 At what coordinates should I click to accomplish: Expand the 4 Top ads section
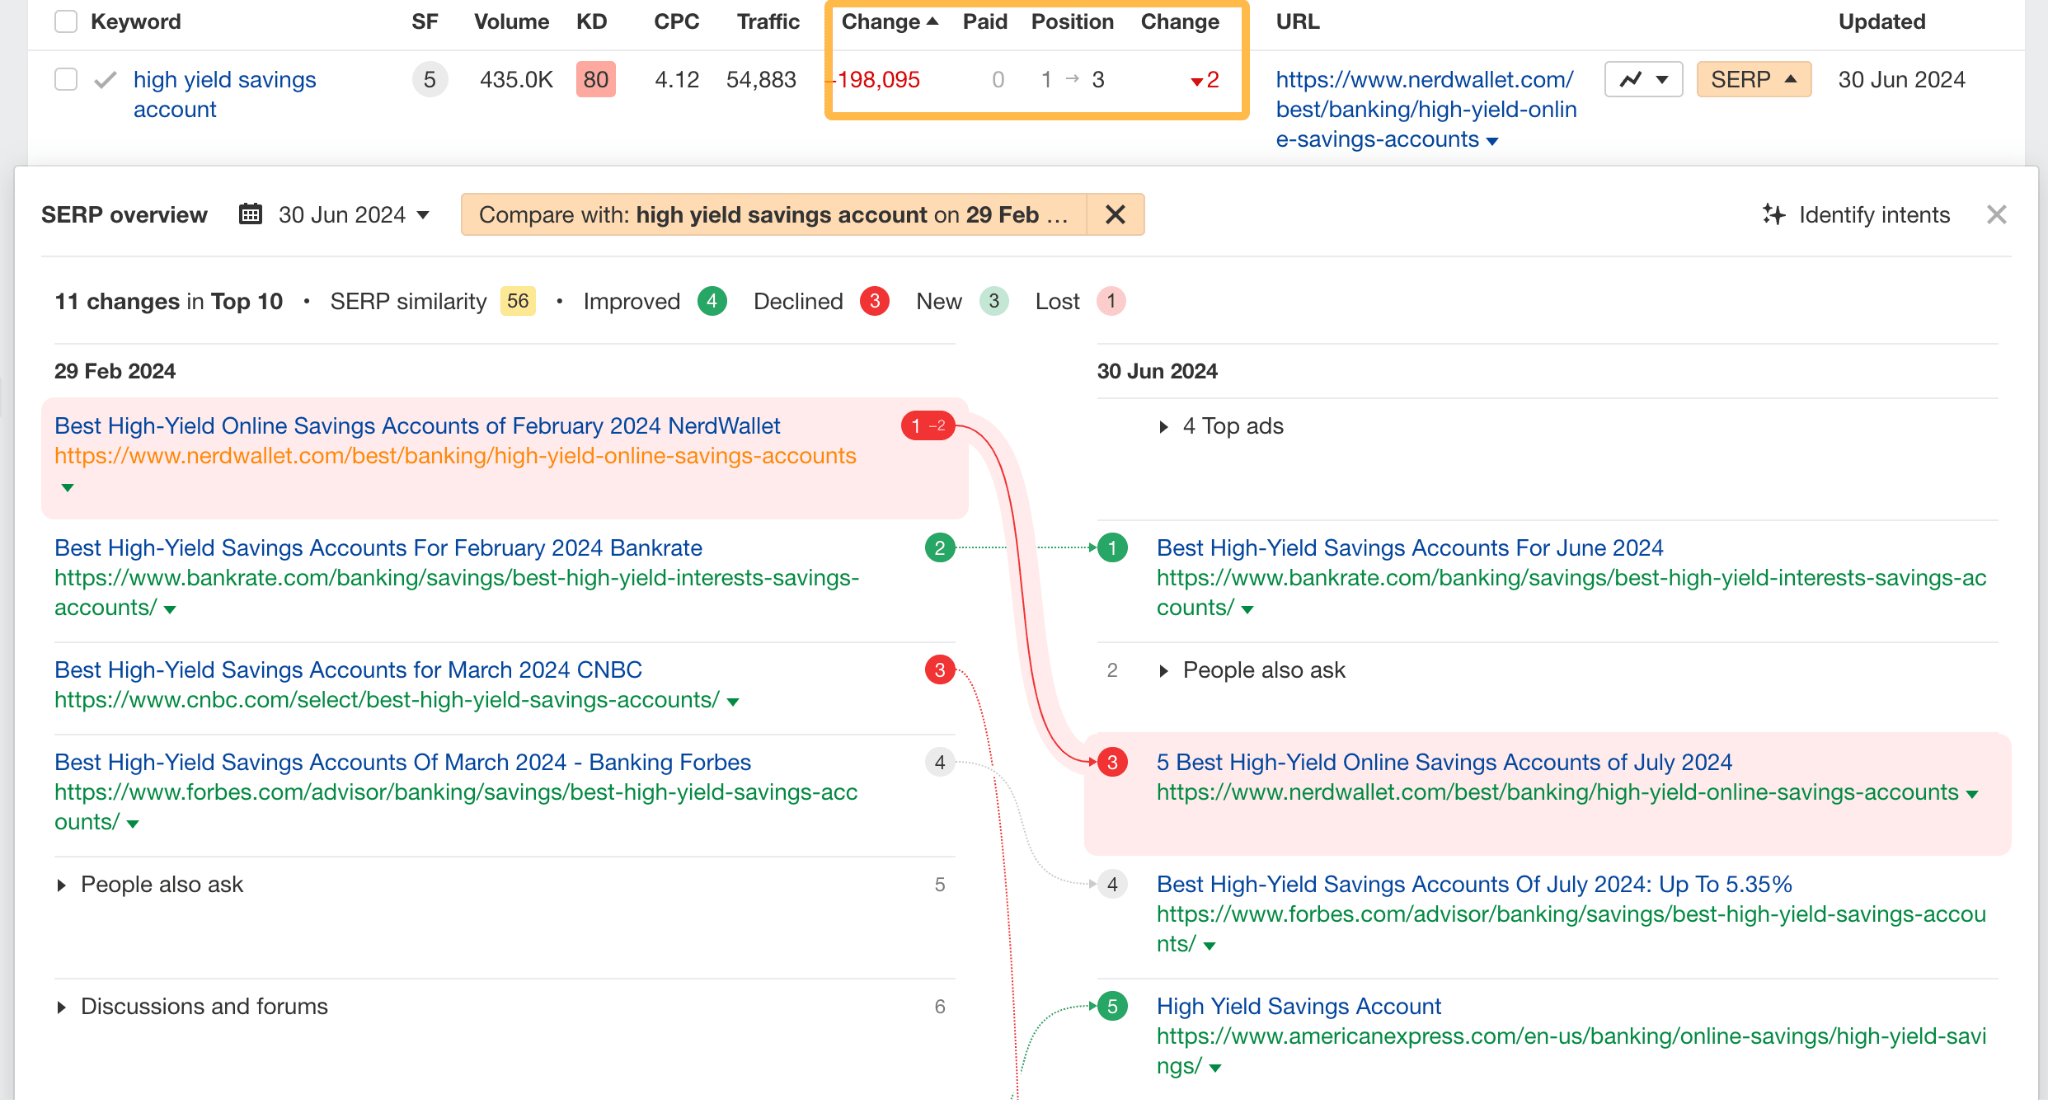(1220, 427)
